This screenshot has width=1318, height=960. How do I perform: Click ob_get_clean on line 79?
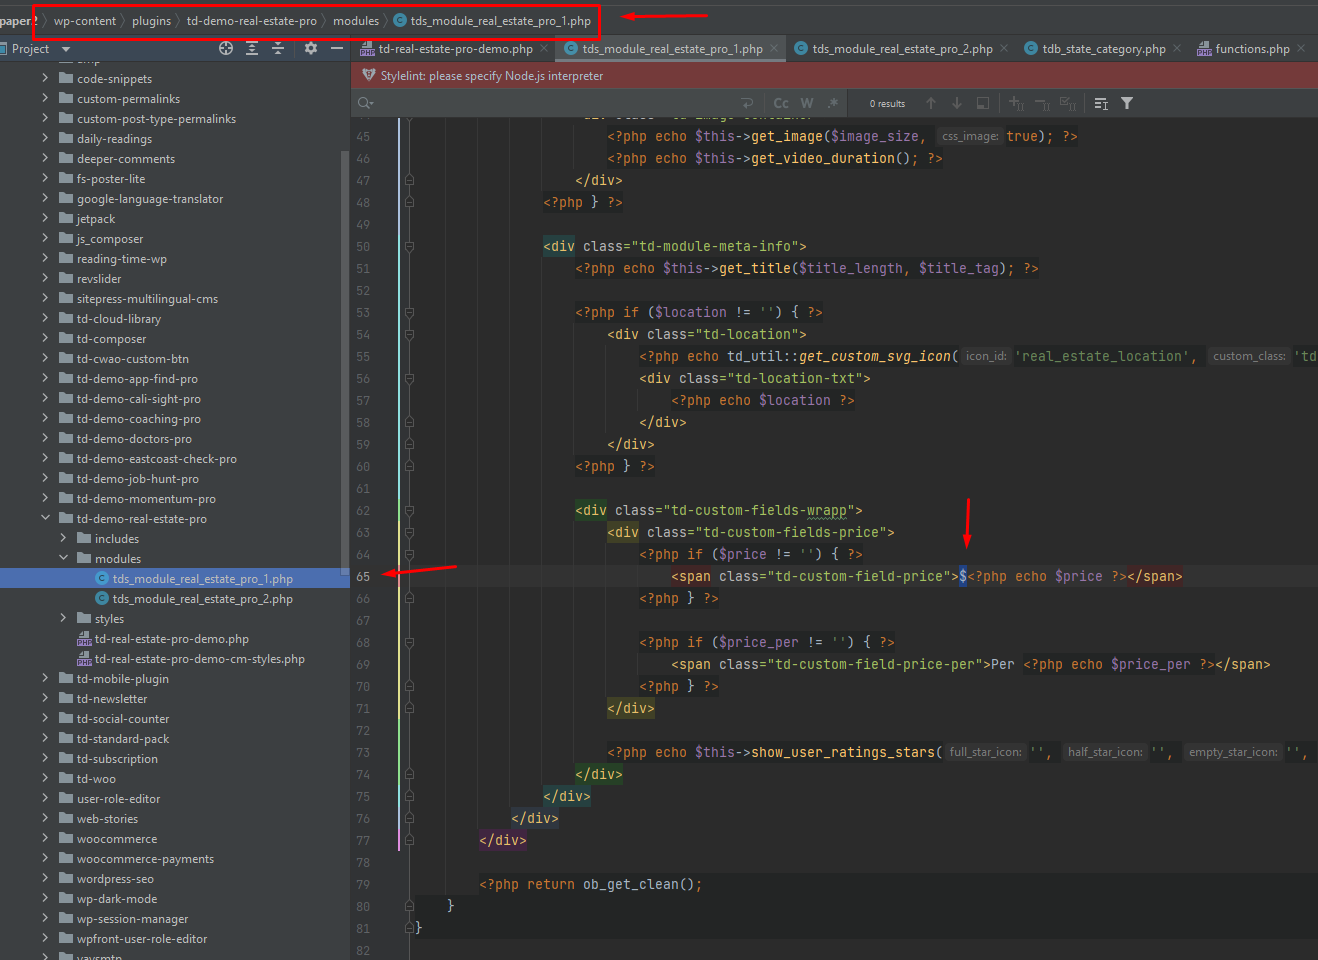tap(630, 884)
